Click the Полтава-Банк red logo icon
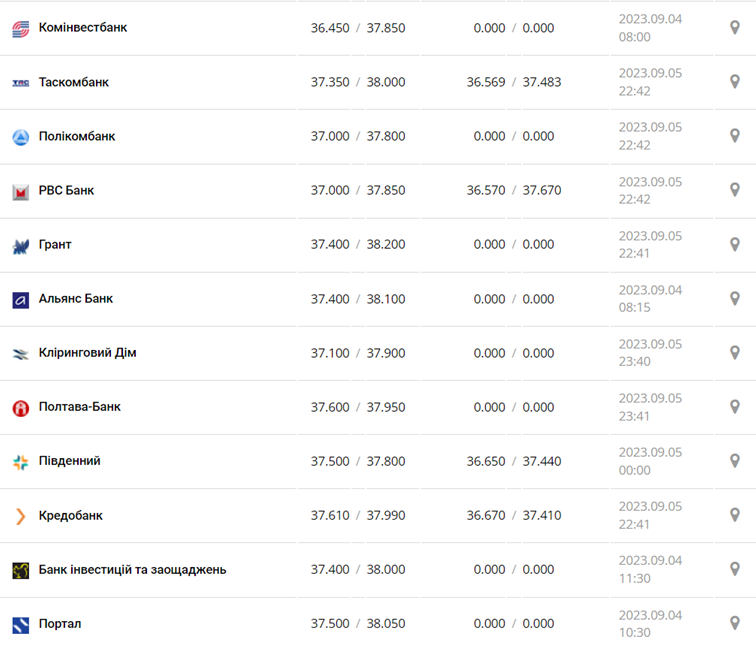The image size is (756, 648). [x=21, y=408]
